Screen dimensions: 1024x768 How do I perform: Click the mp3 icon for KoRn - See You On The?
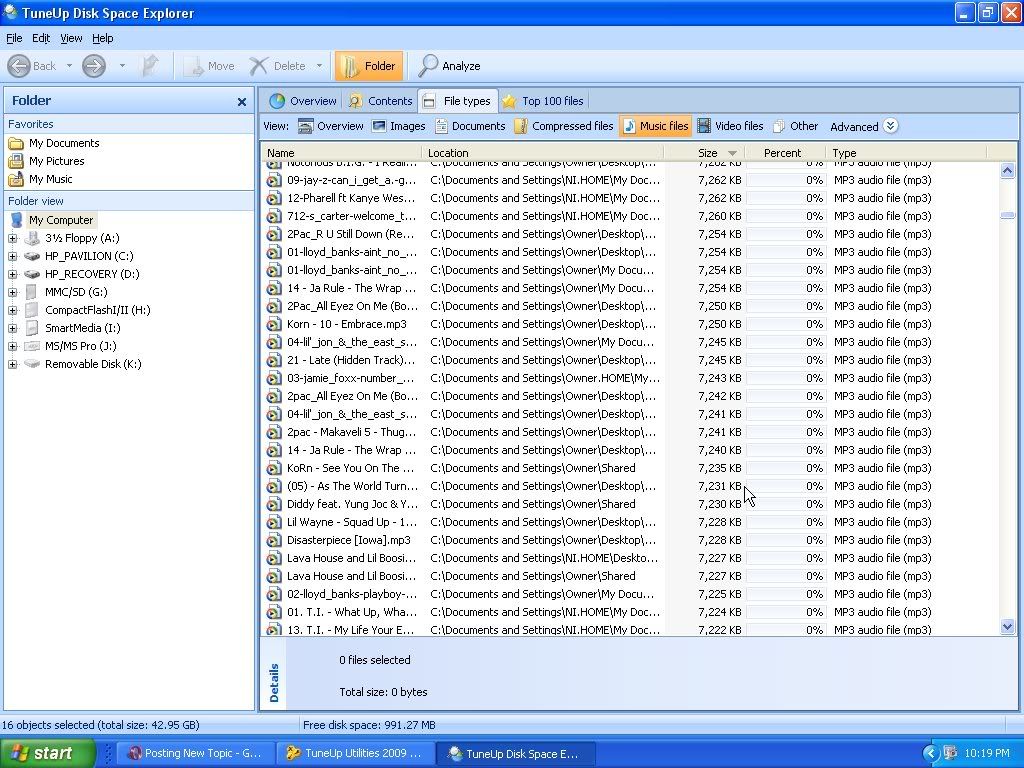coord(274,468)
